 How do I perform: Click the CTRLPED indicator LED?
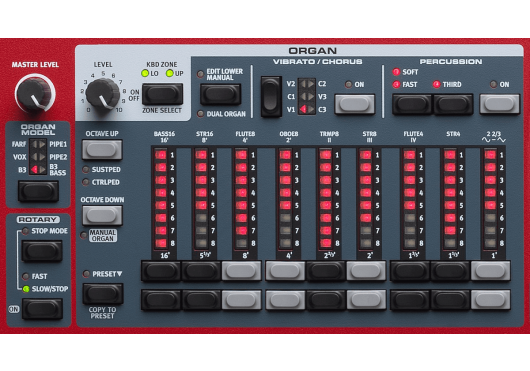point(86,182)
